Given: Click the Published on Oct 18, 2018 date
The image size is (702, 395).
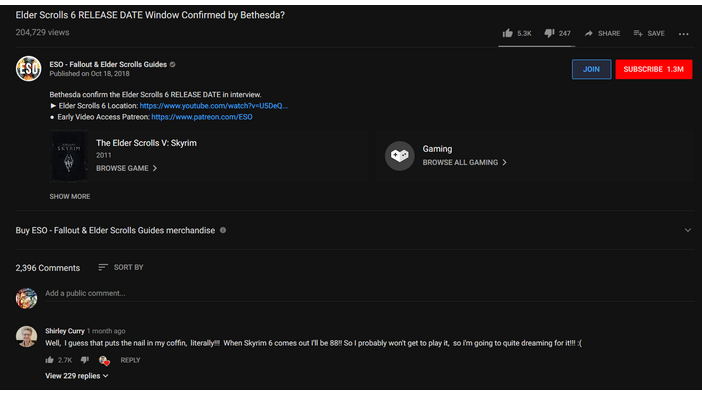Looking at the screenshot, I should click(x=90, y=74).
